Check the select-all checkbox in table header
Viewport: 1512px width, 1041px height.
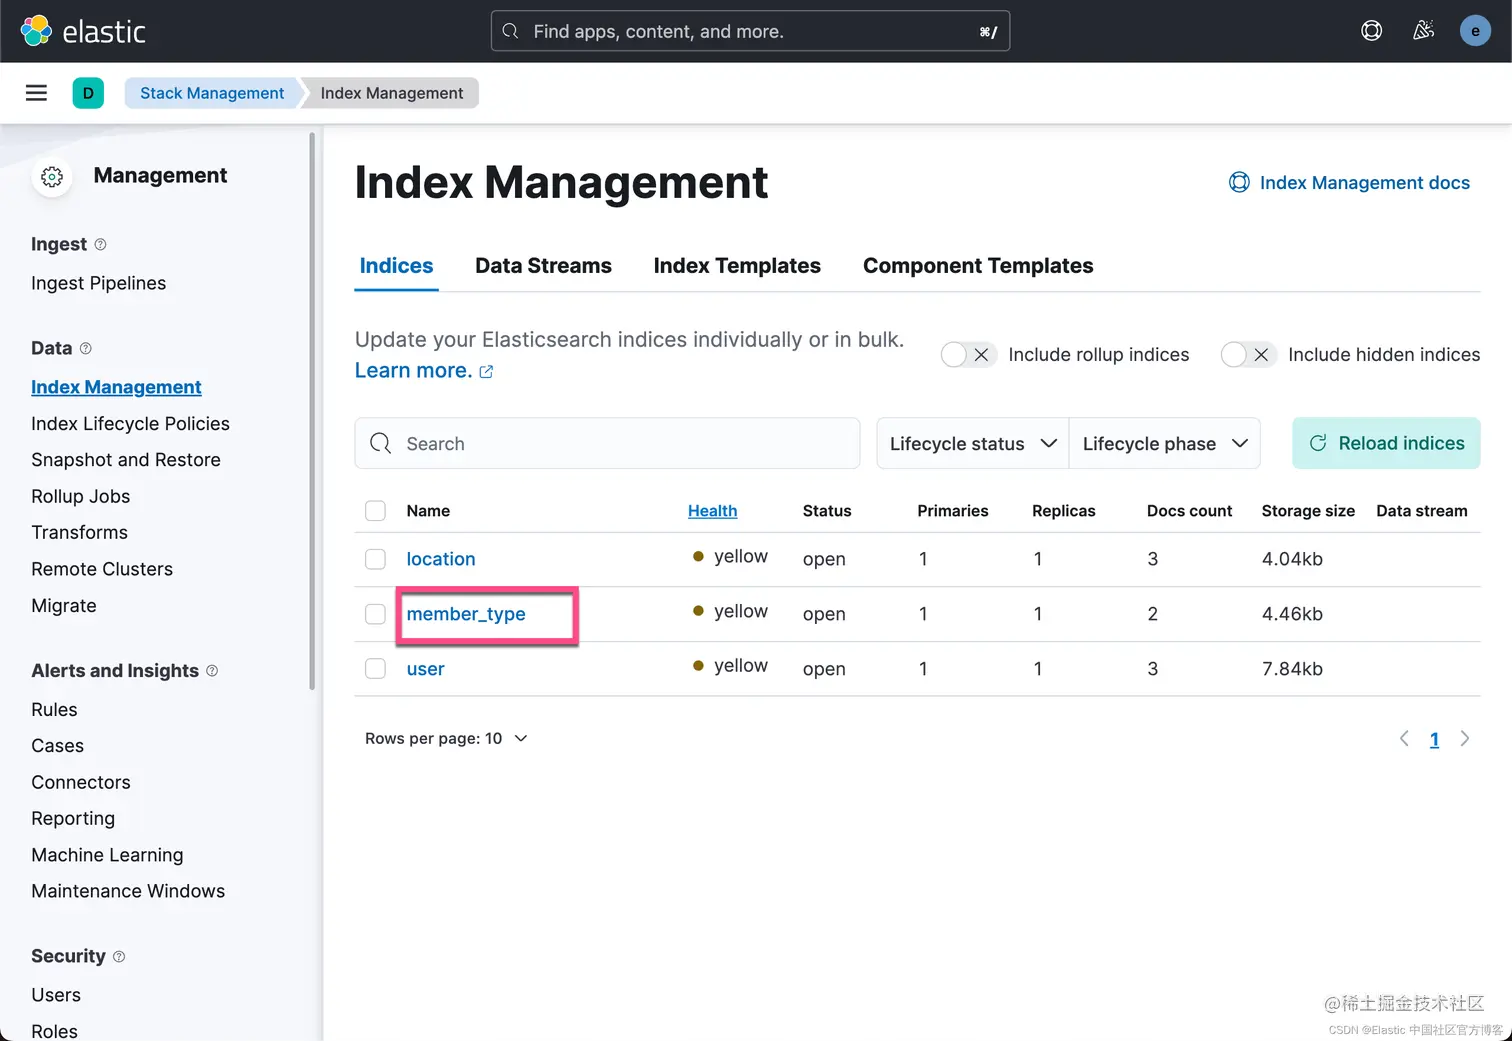[x=375, y=511]
